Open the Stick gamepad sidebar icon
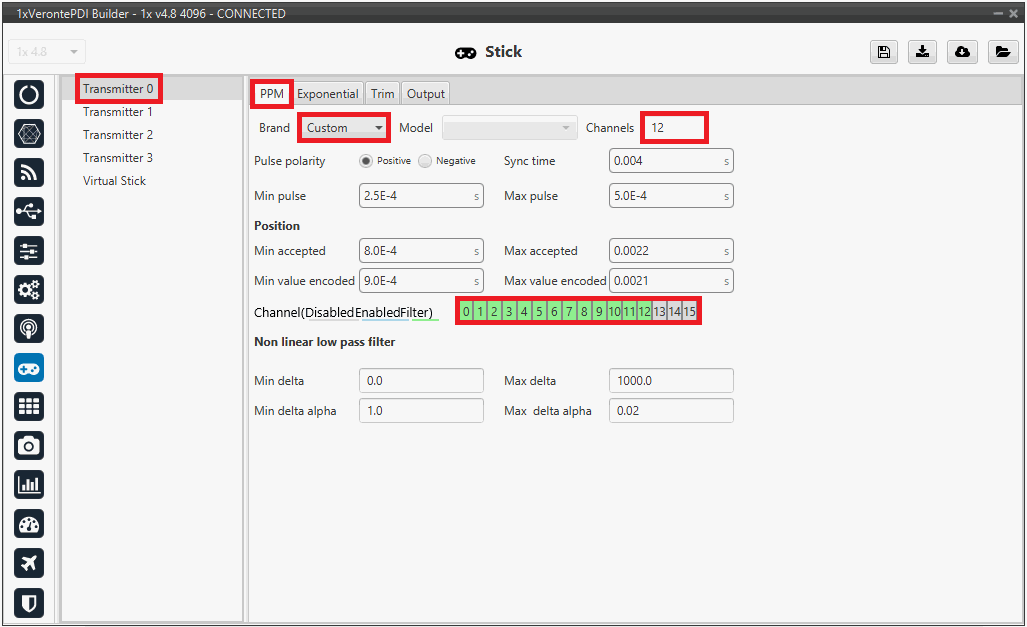Viewport: 1027px width, 627px height. 29,368
